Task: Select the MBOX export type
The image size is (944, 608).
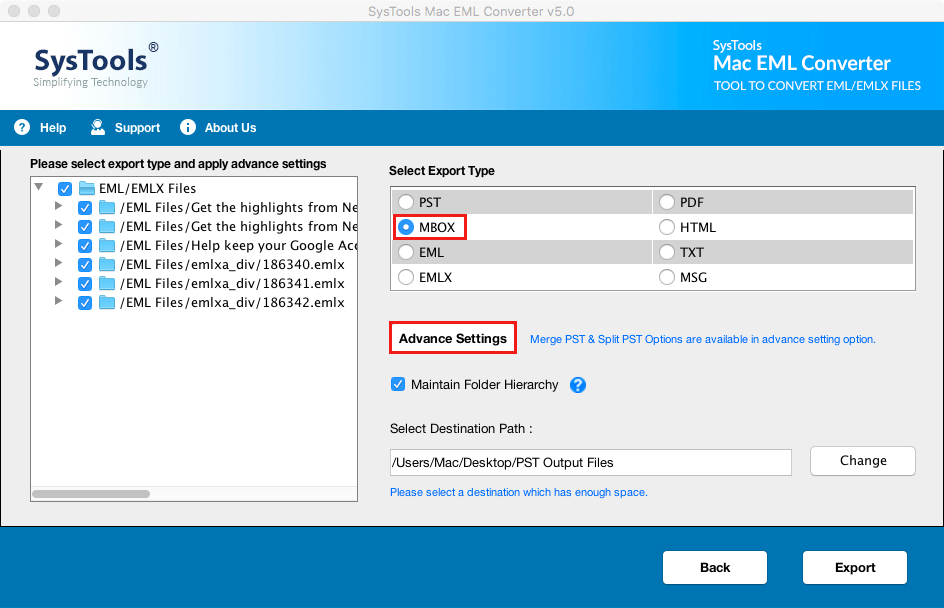Action: (406, 227)
